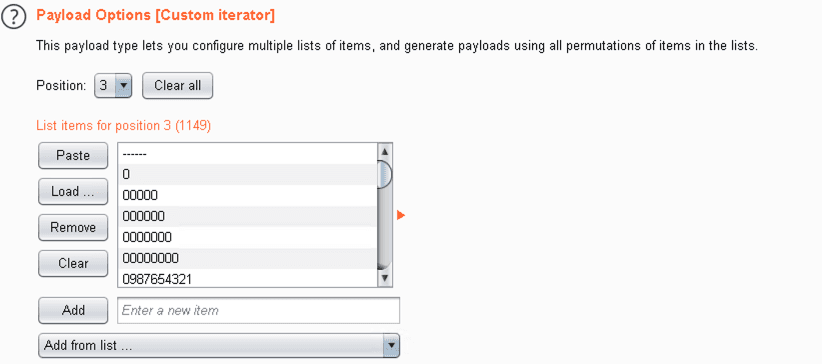Select the 00000 list entry
822x364 pixels.
247,195
